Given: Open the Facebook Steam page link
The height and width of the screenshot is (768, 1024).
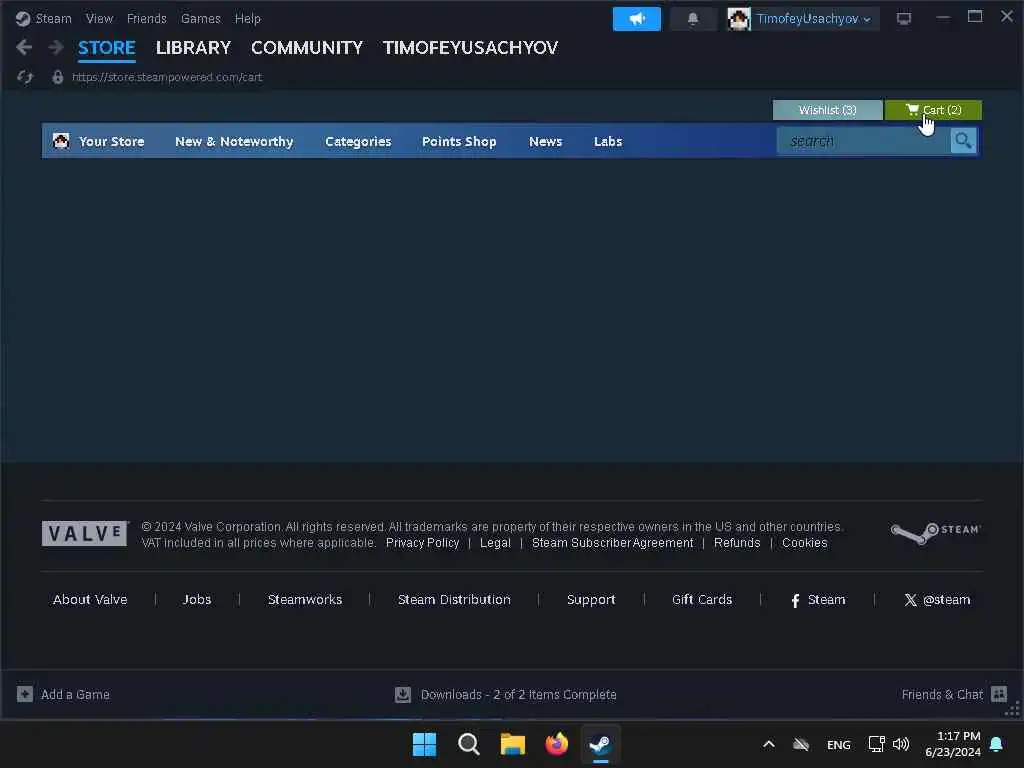Looking at the screenshot, I should 818,600.
